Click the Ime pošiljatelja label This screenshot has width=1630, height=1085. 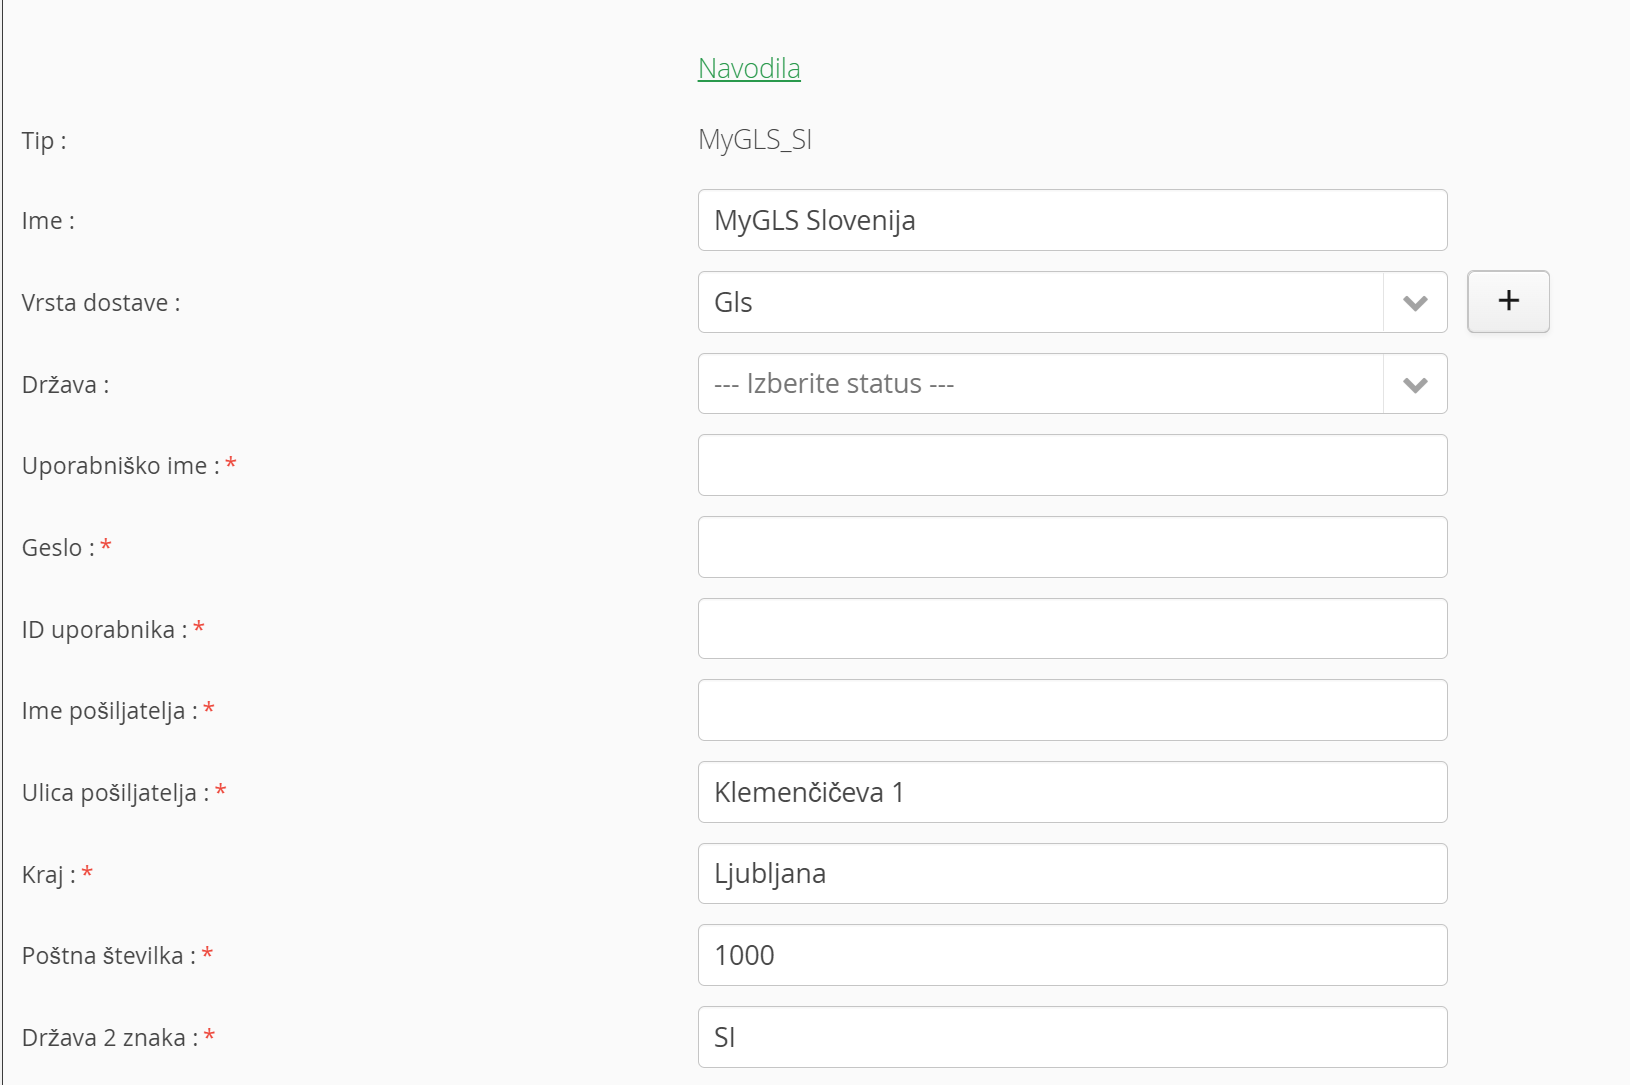110,711
